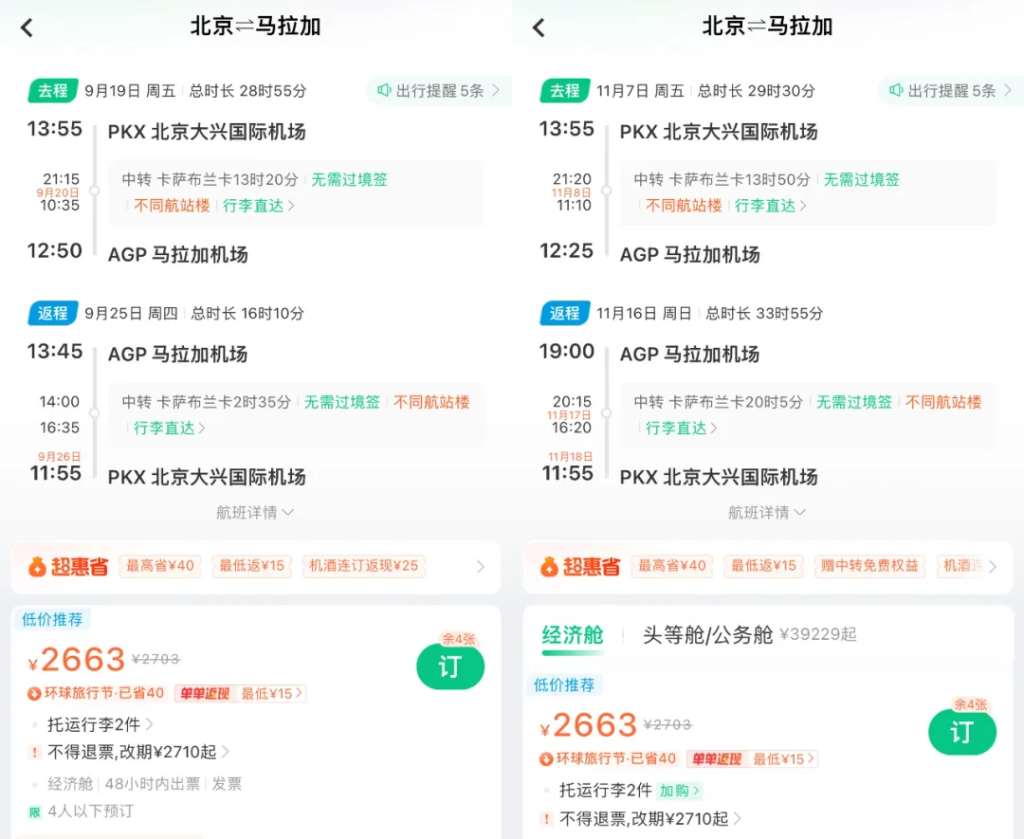Expand 航班详情 in the right screen
The width and height of the screenshot is (1024, 839).
[x=767, y=513]
